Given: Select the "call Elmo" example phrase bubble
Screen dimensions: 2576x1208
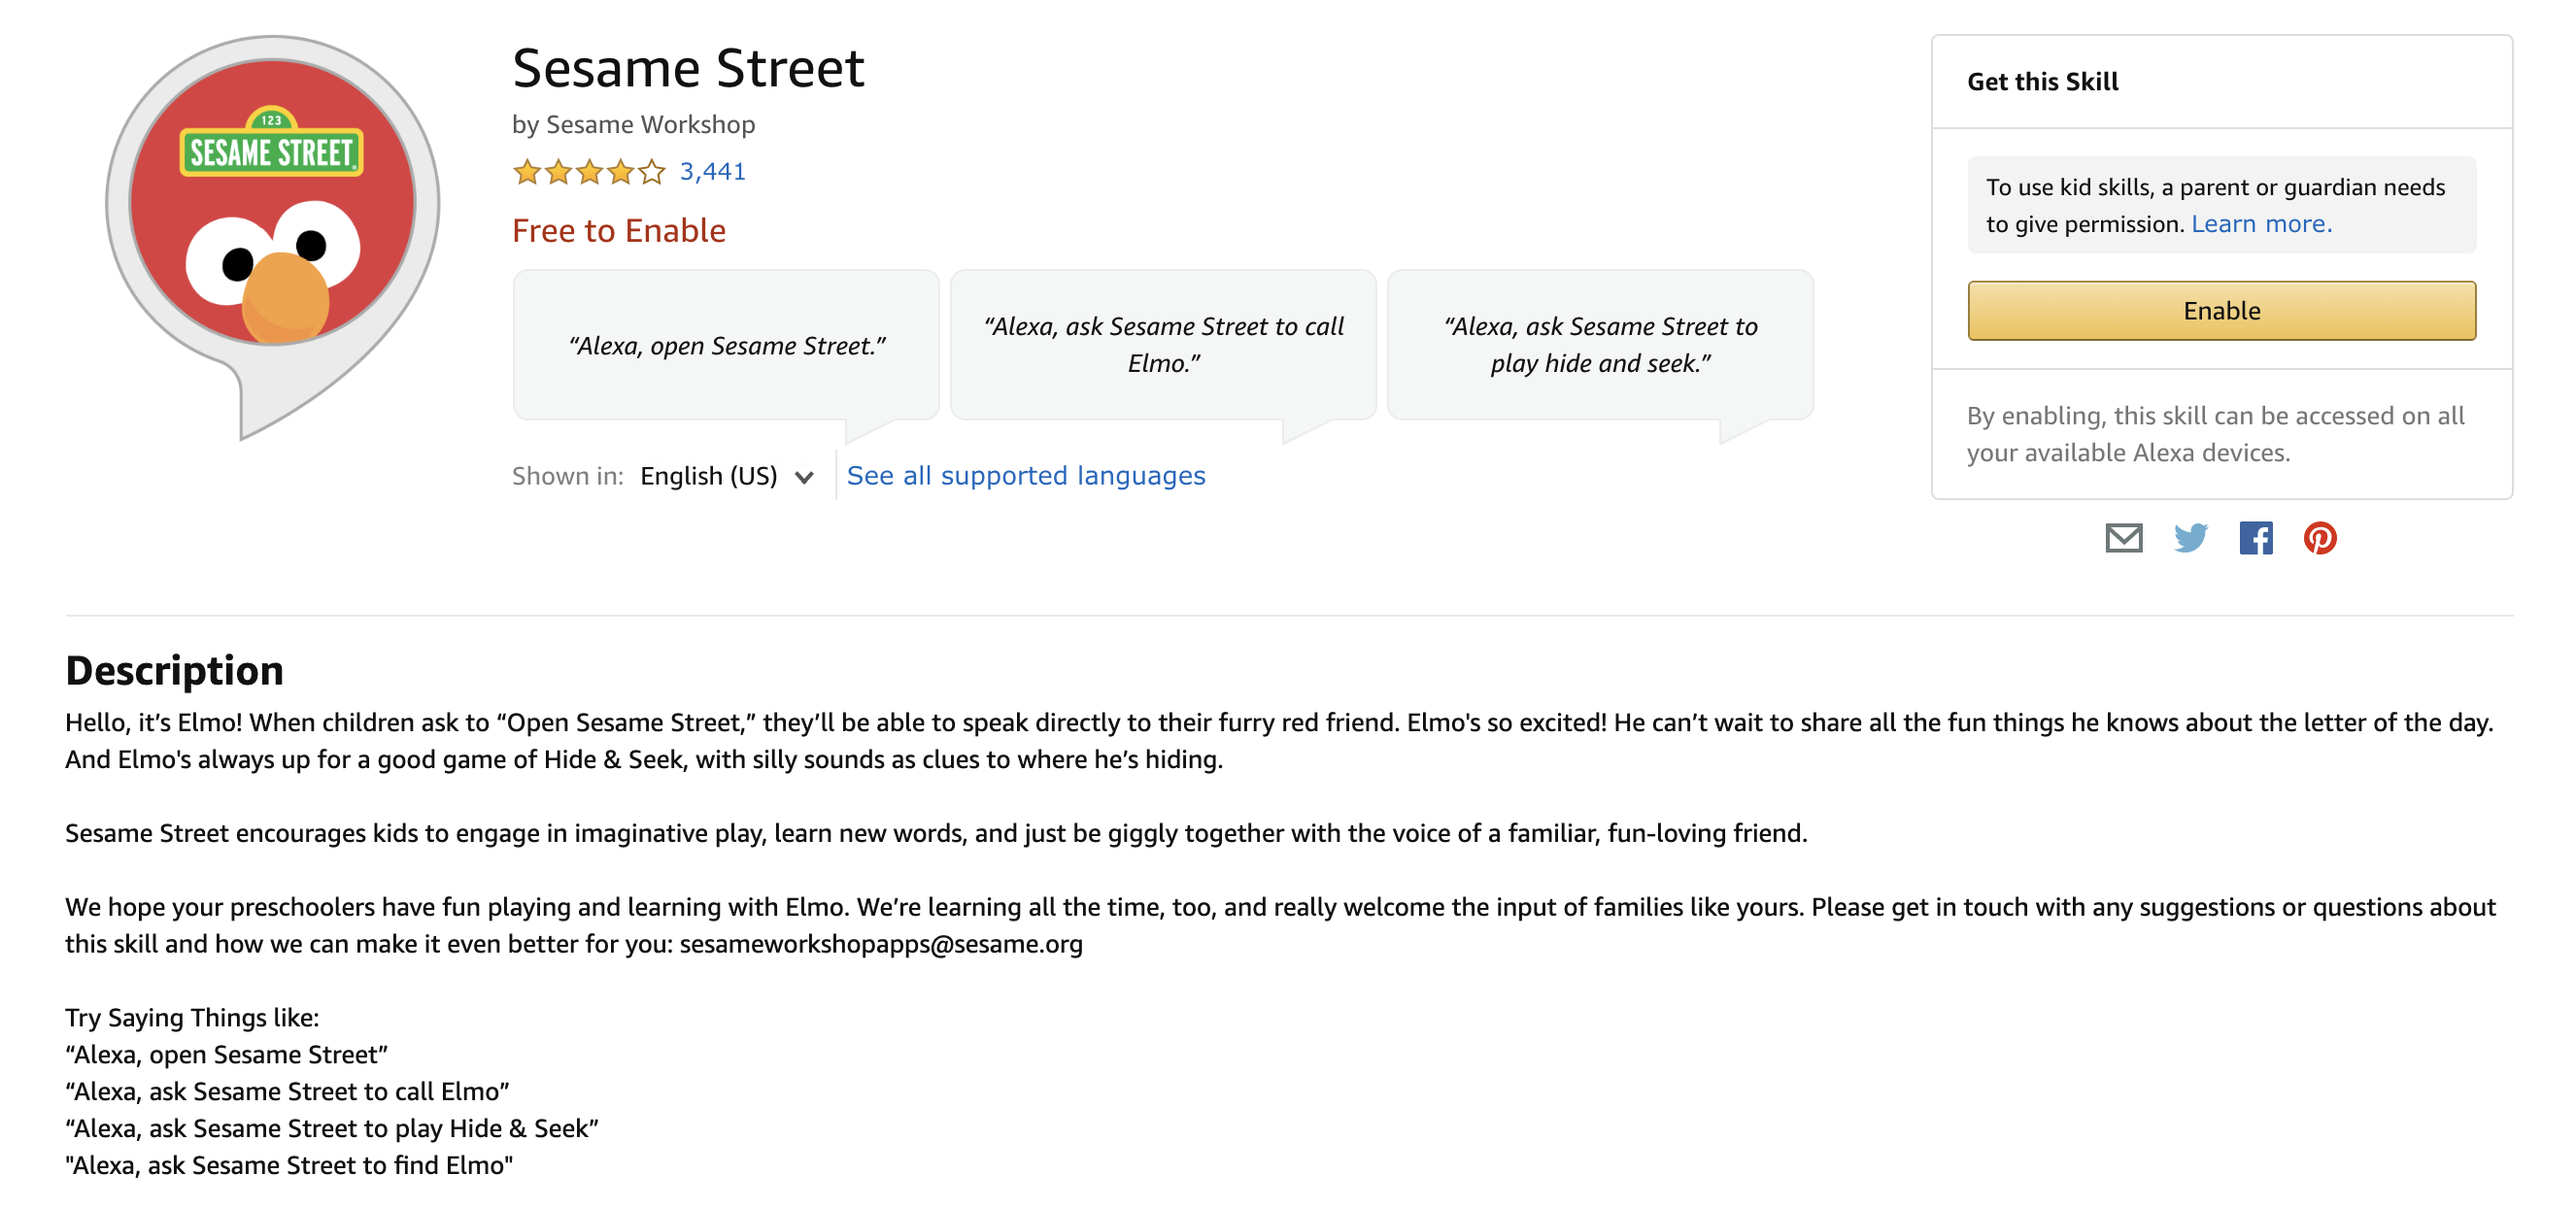Looking at the screenshot, I should tap(1163, 346).
